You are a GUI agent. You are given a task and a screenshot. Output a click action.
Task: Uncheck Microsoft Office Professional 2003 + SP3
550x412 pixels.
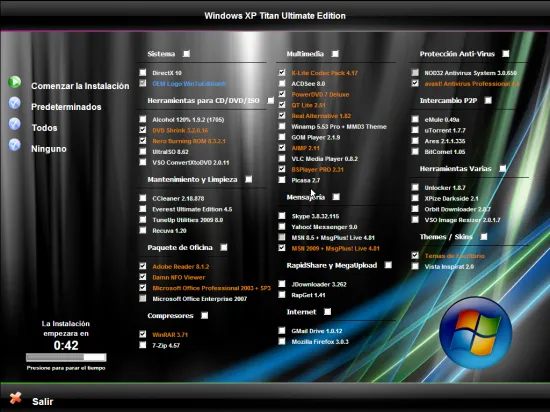click(143, 288)
